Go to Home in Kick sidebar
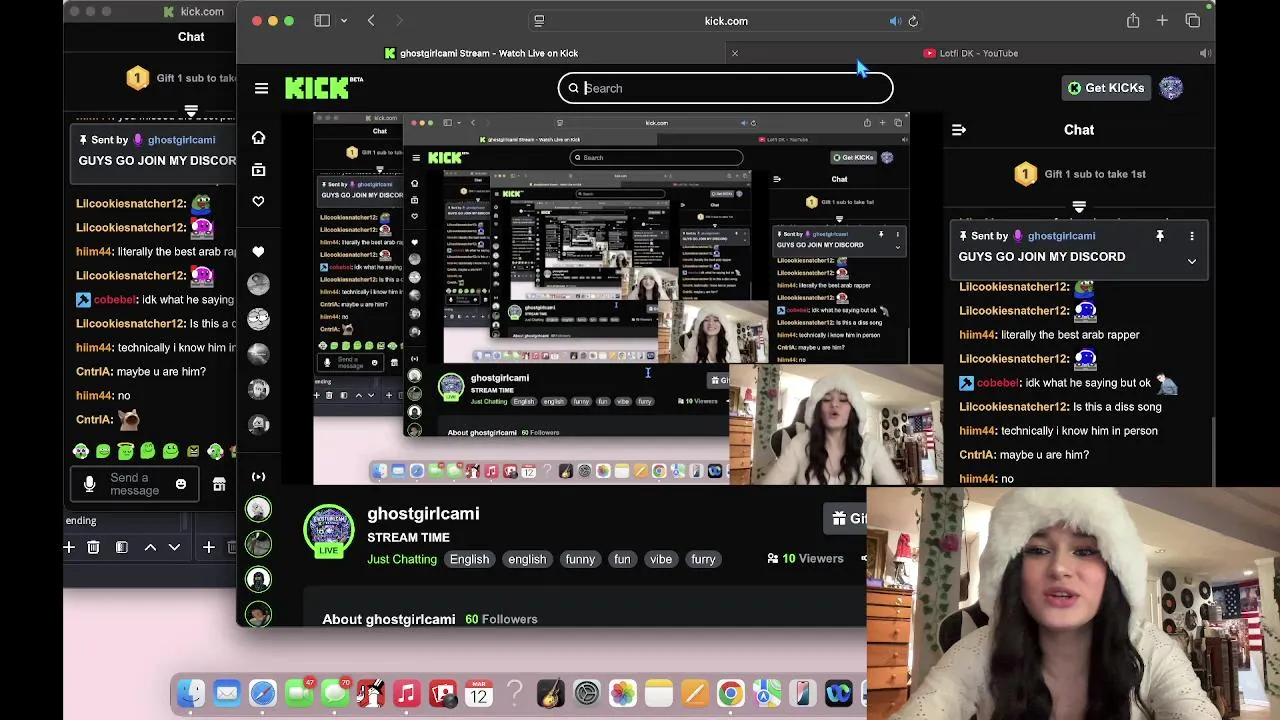The image size is (1280, 720). point(258,138)
